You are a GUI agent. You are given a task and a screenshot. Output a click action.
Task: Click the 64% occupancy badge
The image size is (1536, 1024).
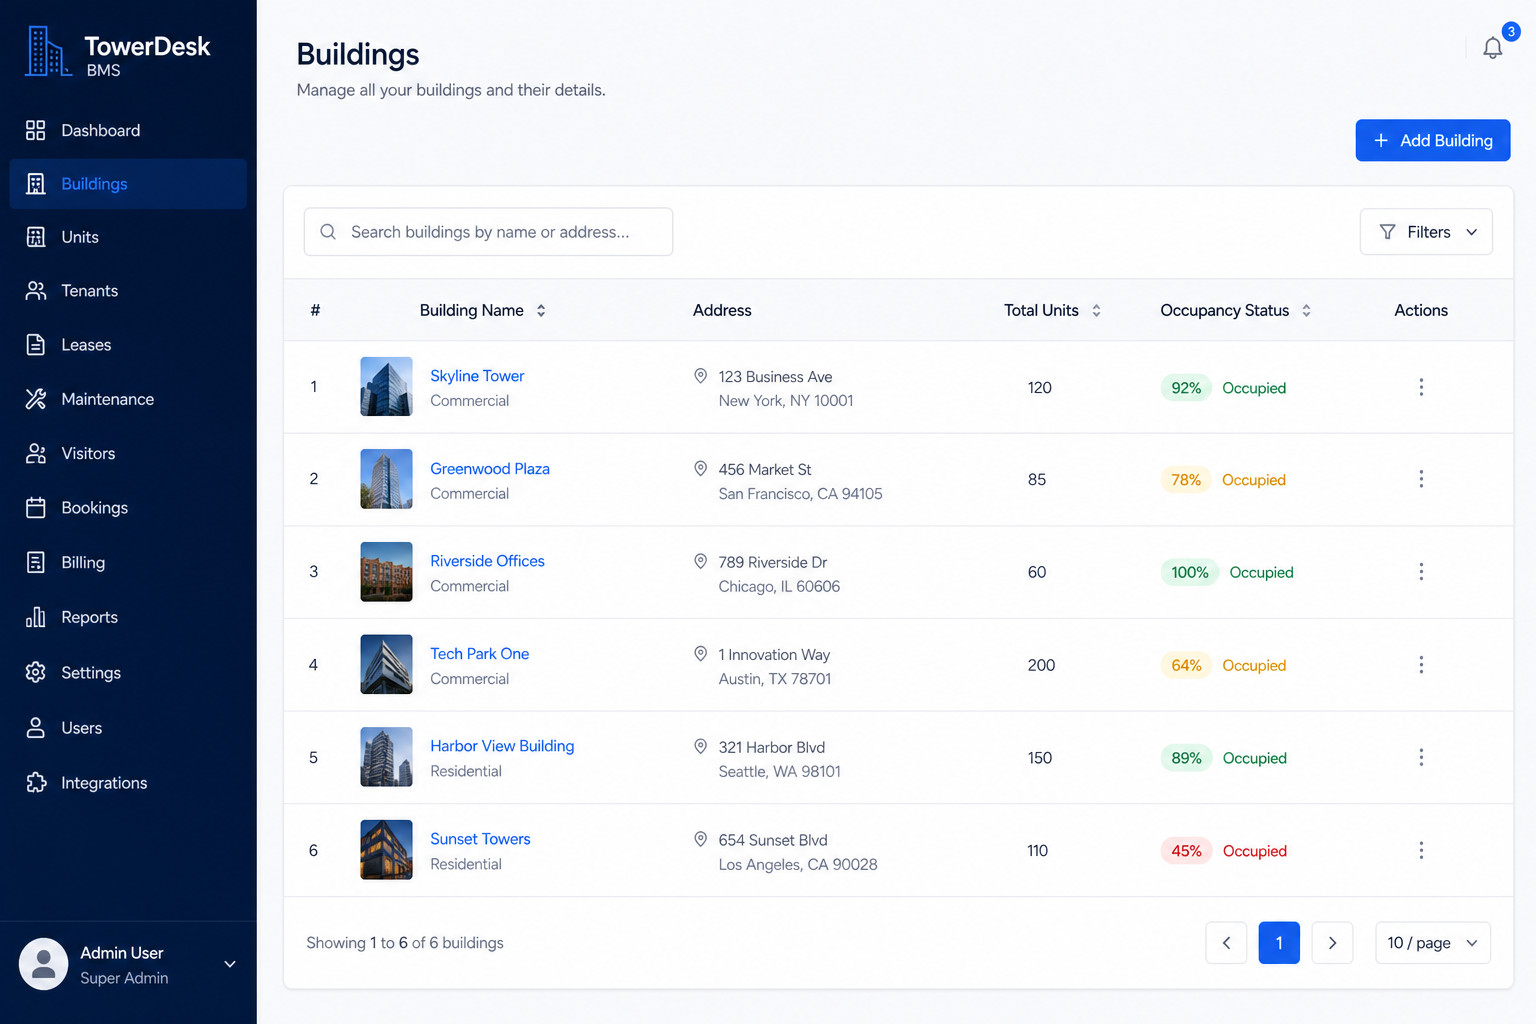click(x=1186, y=666)
